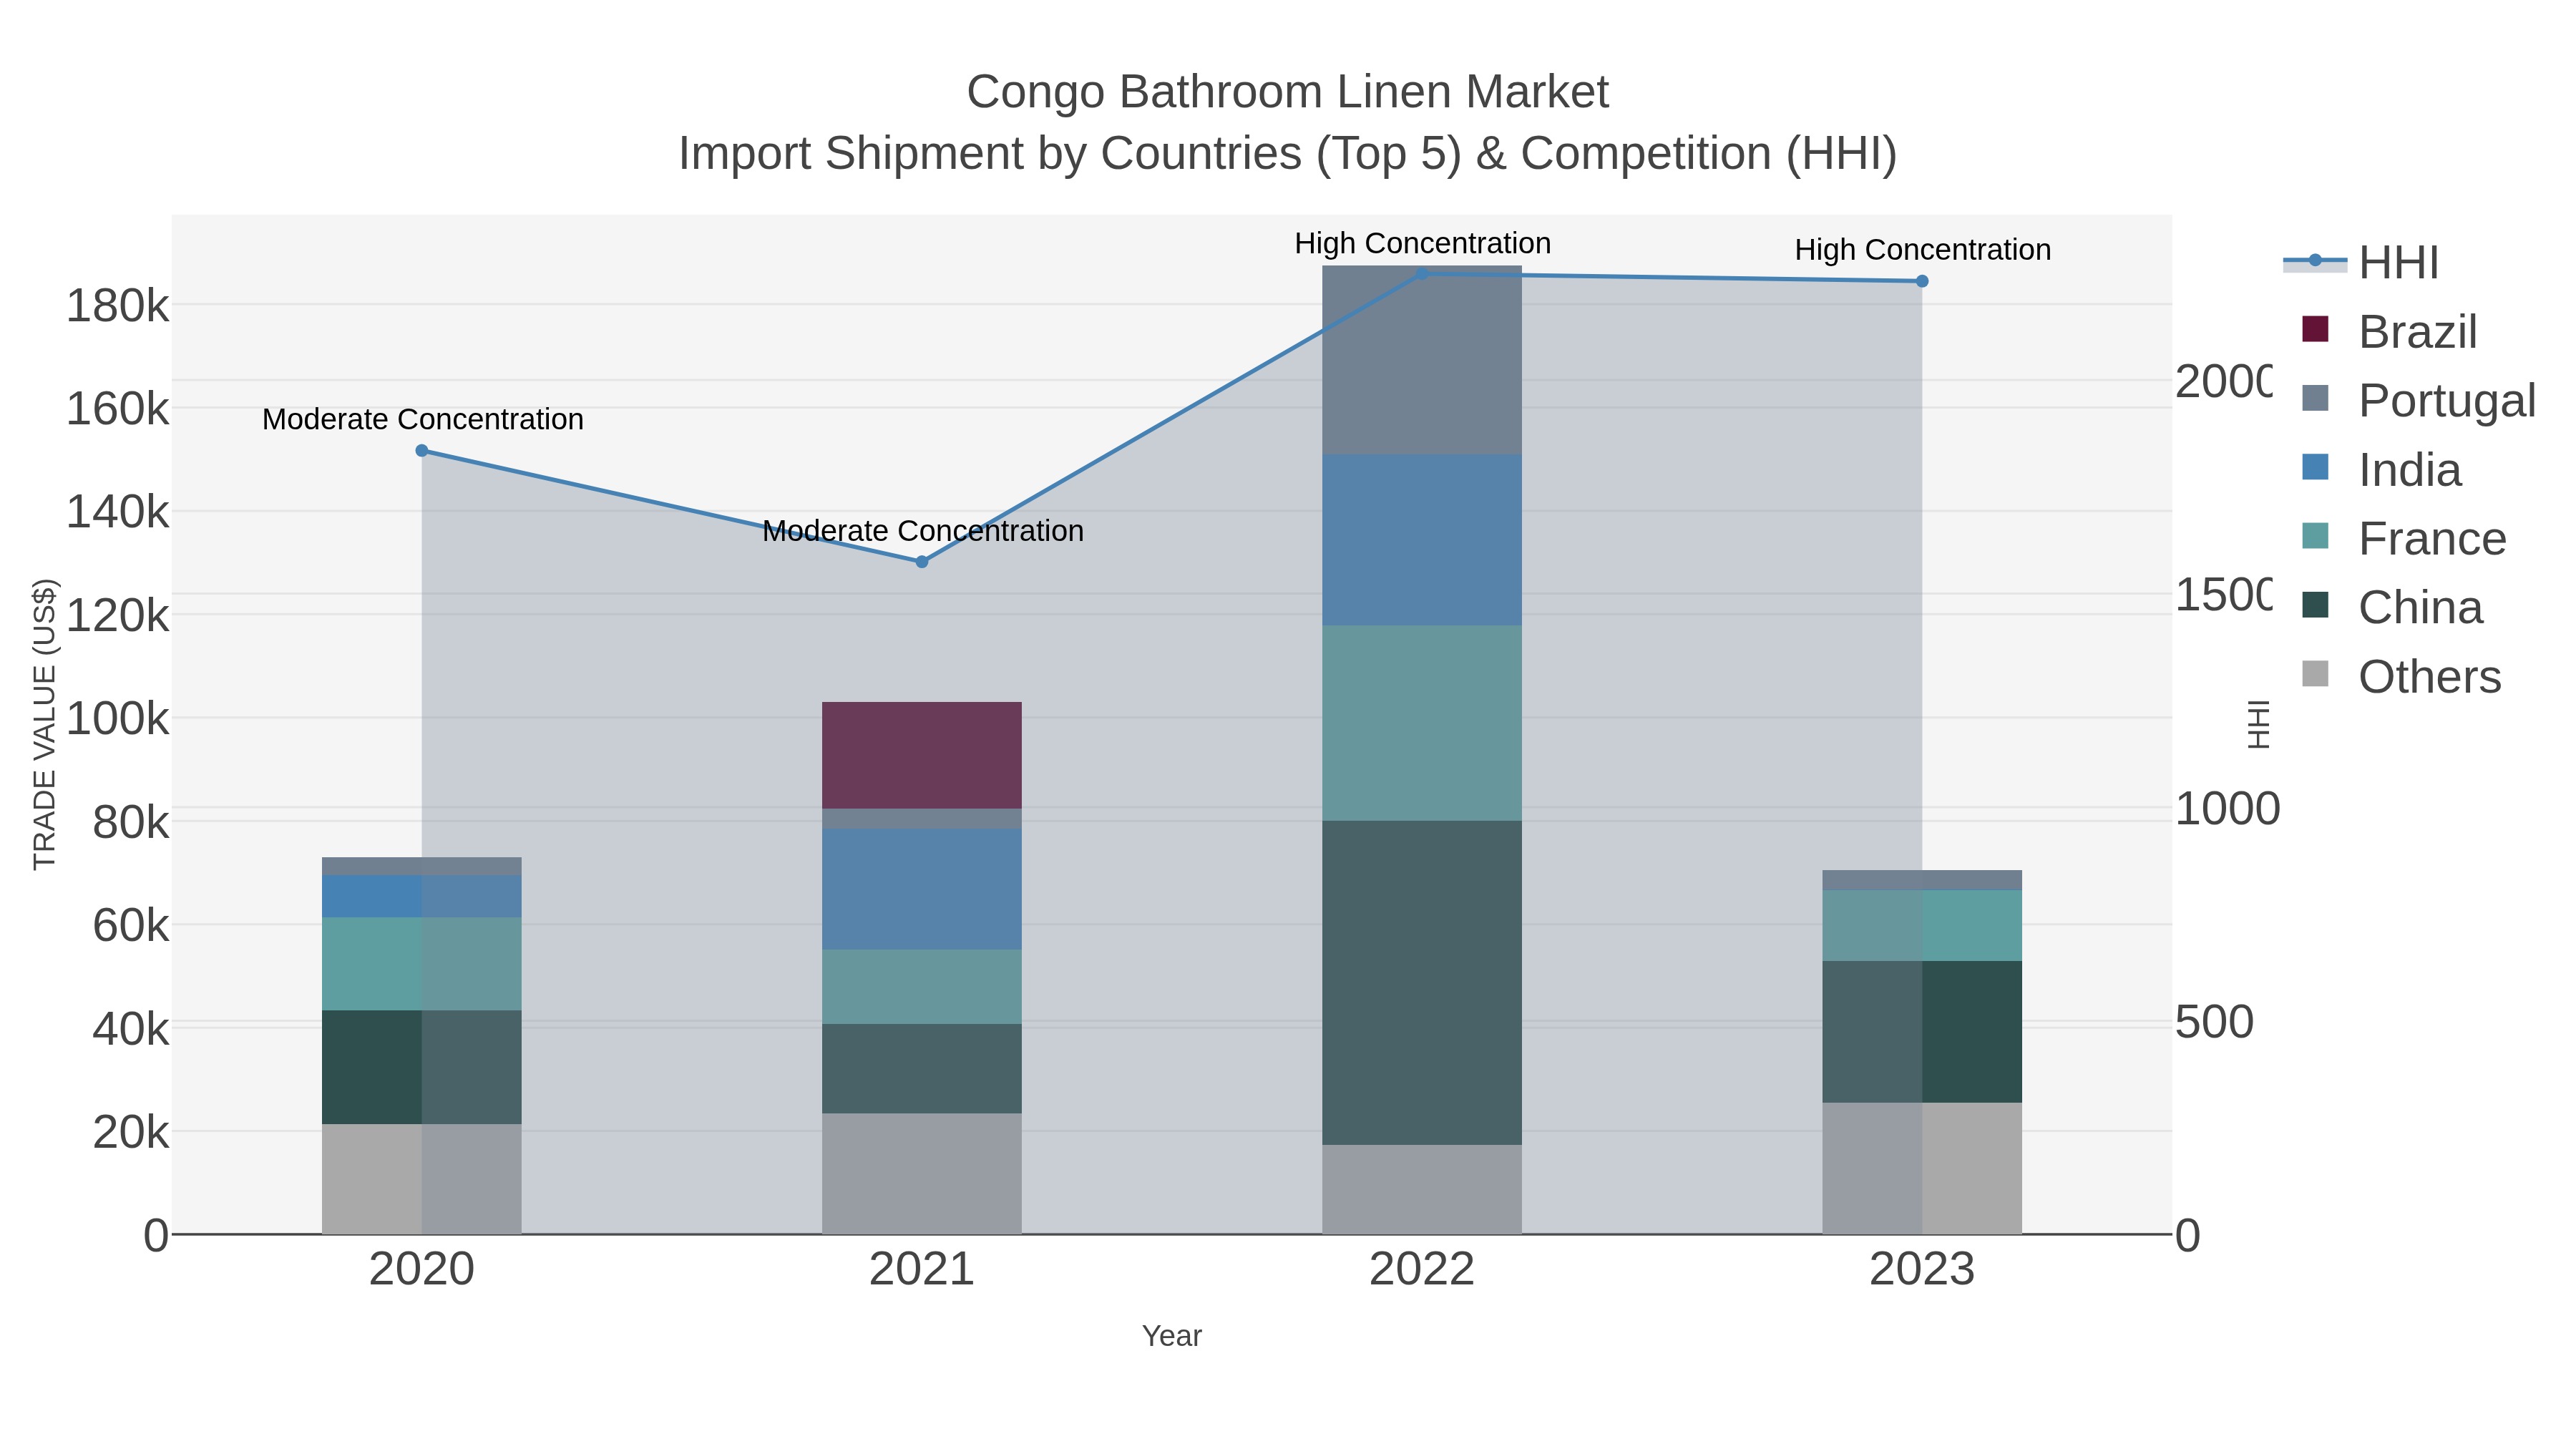The width and height of the screenshot is (2576, 1449).
Task: Toggle the France series in the legend
Action: (2404, 538)
